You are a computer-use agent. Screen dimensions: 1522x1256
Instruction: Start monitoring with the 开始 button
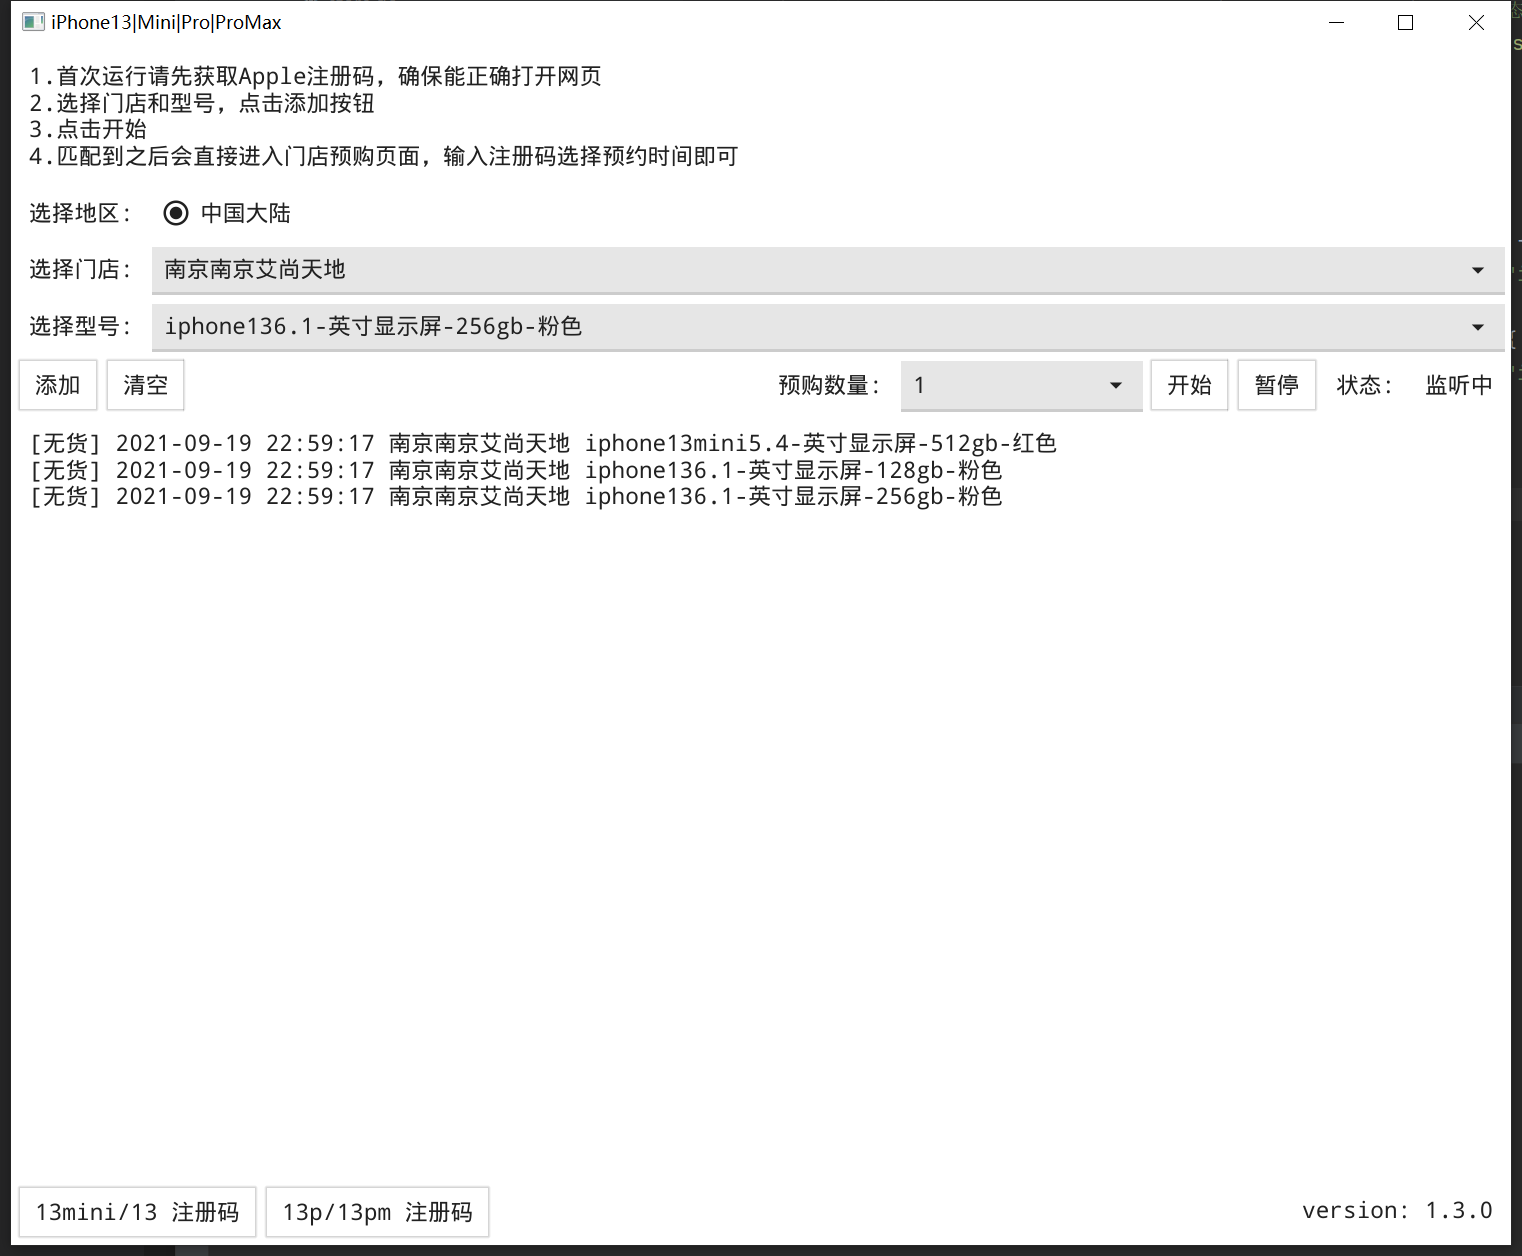1189,385
